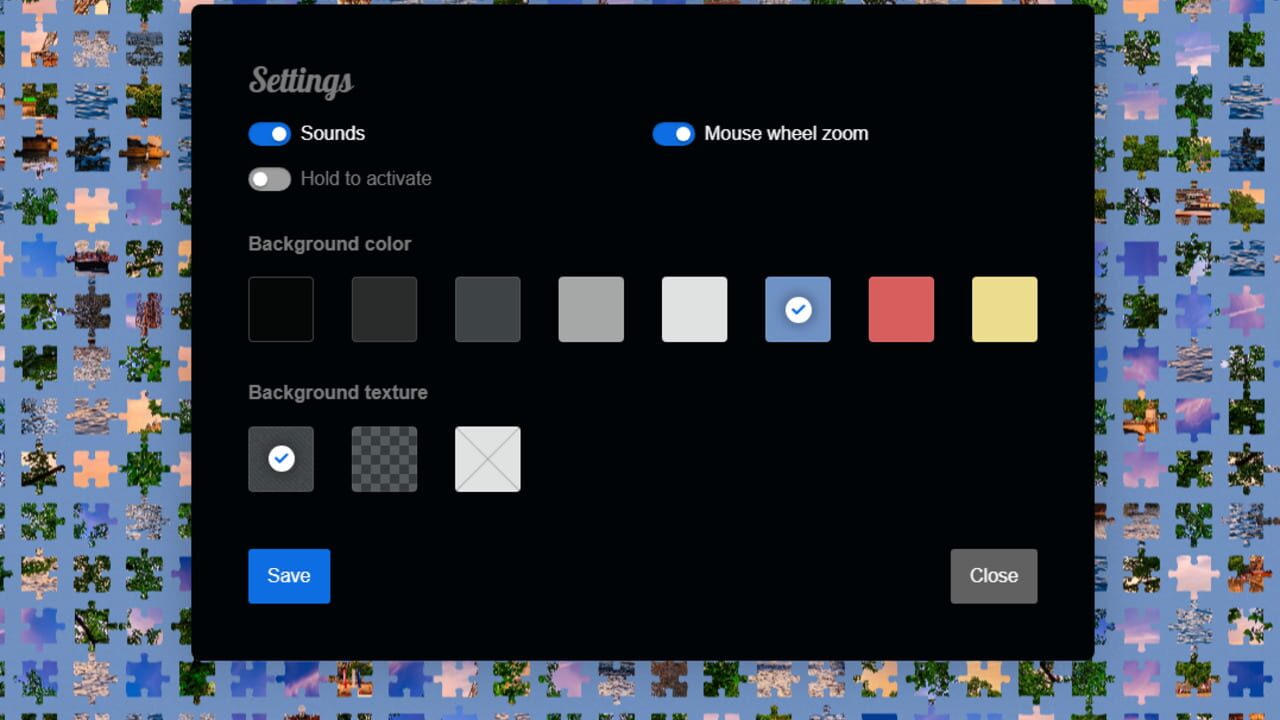Select the black background color swatch
The image size is (1280, 720).
pos(281,310)
